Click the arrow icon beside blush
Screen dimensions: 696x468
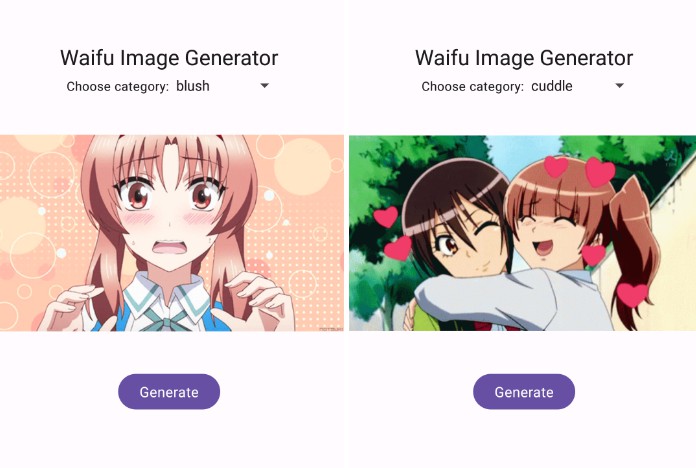(265, 85)
